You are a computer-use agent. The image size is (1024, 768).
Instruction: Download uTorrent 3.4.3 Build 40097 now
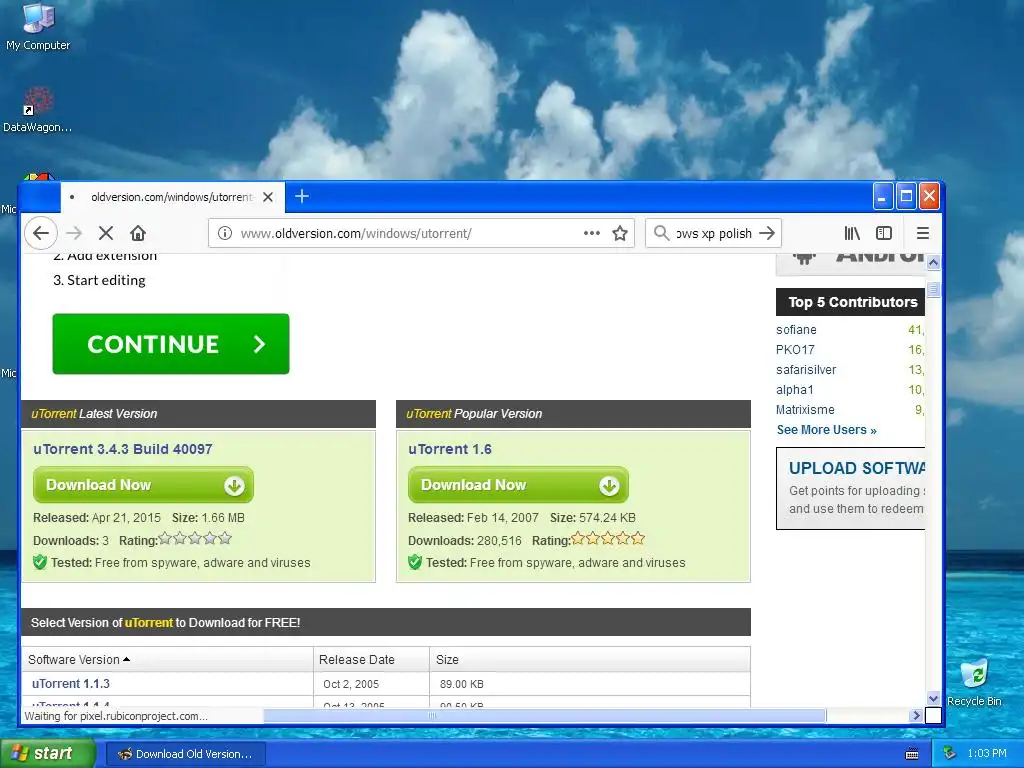[143, 485]
